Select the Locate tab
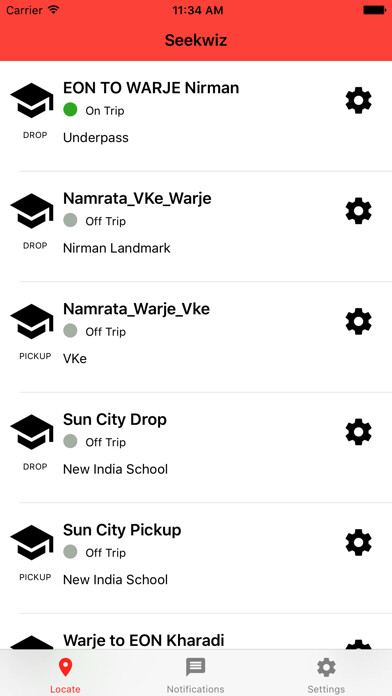This screenshot has height=696, width=392. [x=65, y=676]
